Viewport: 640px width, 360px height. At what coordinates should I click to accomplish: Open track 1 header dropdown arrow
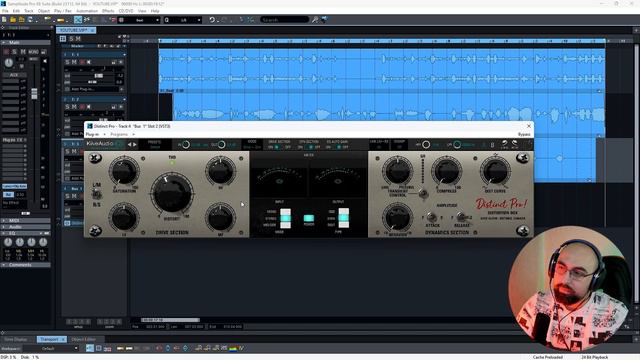[x=124, y=54]
